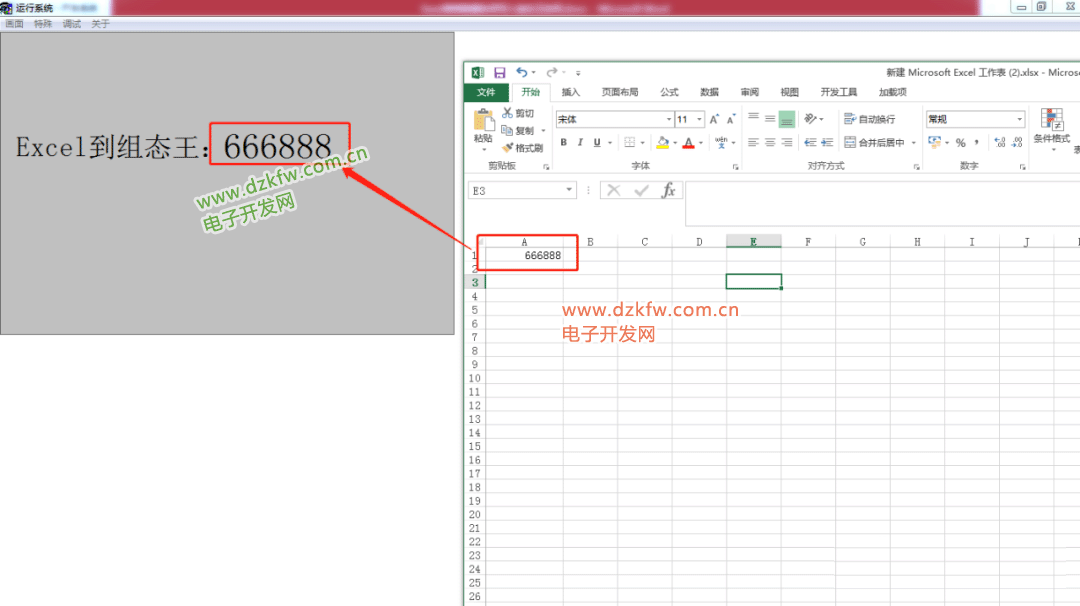Screen dimensions: 1080x606
Task: Toggle bold formatting
Action: point(564,143)
